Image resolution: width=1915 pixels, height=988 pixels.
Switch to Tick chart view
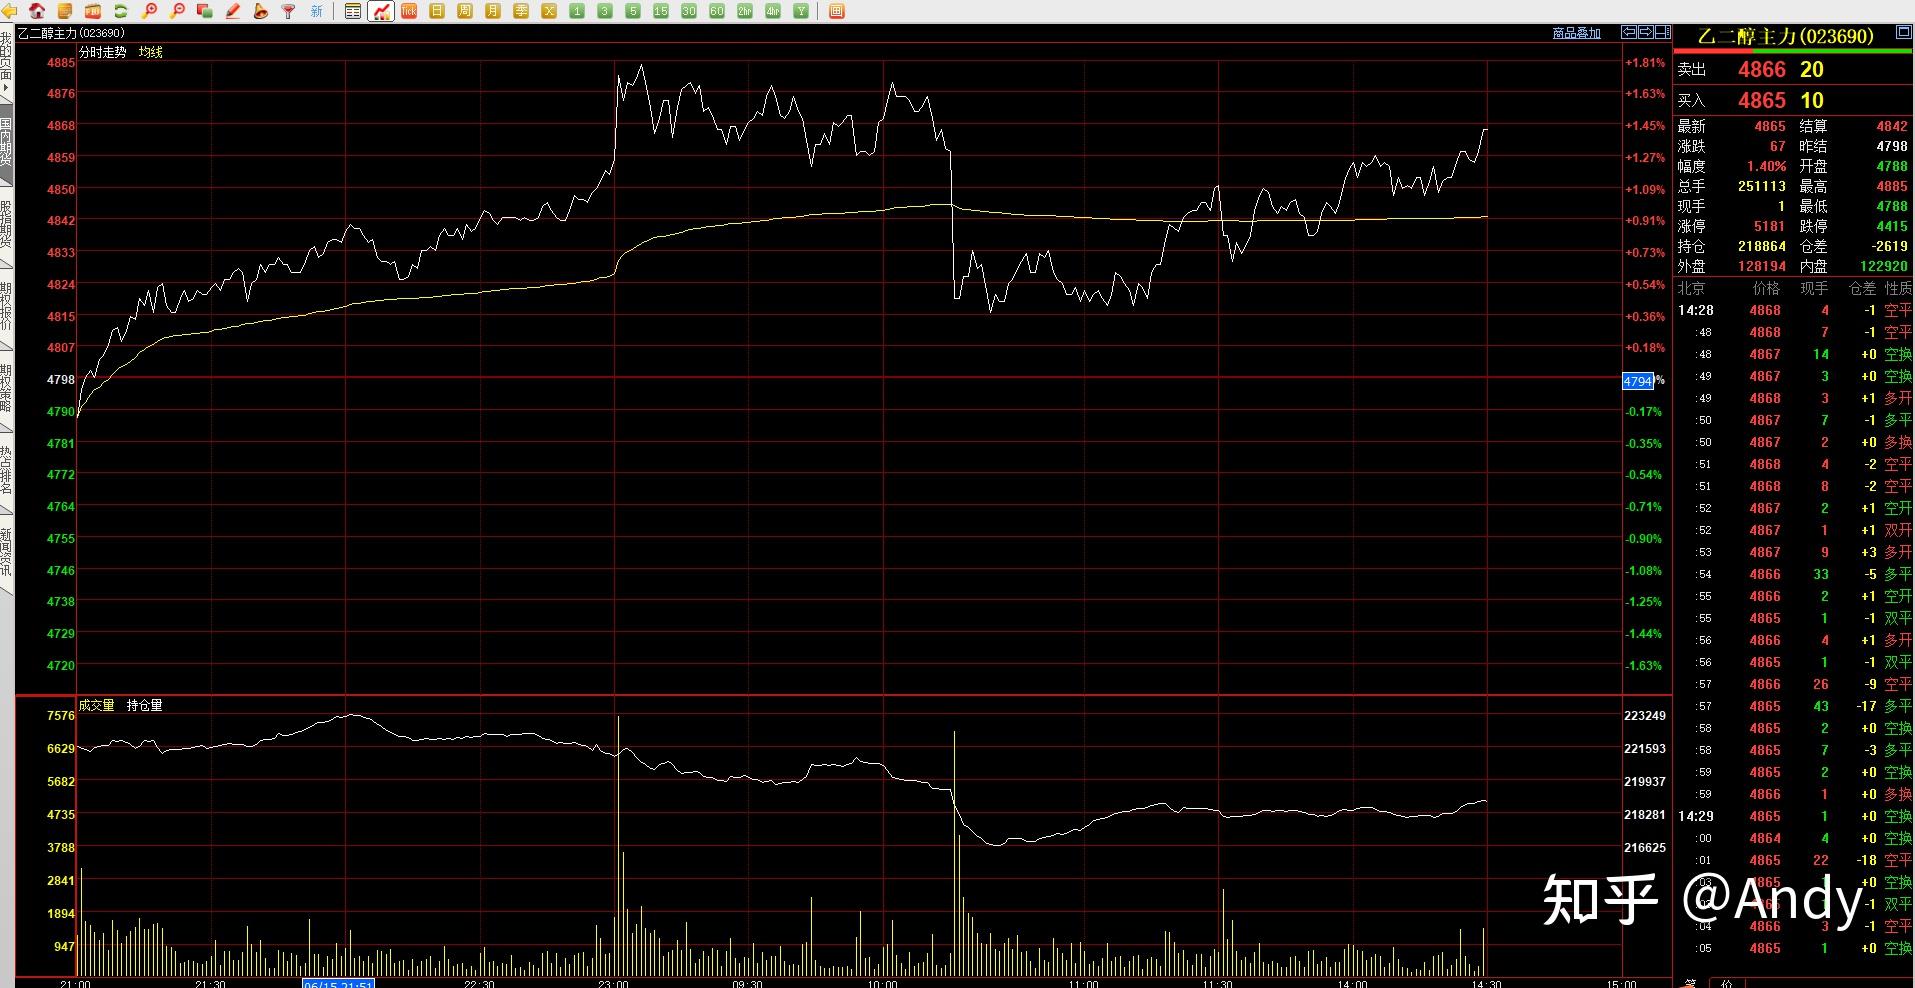[408, 11]
